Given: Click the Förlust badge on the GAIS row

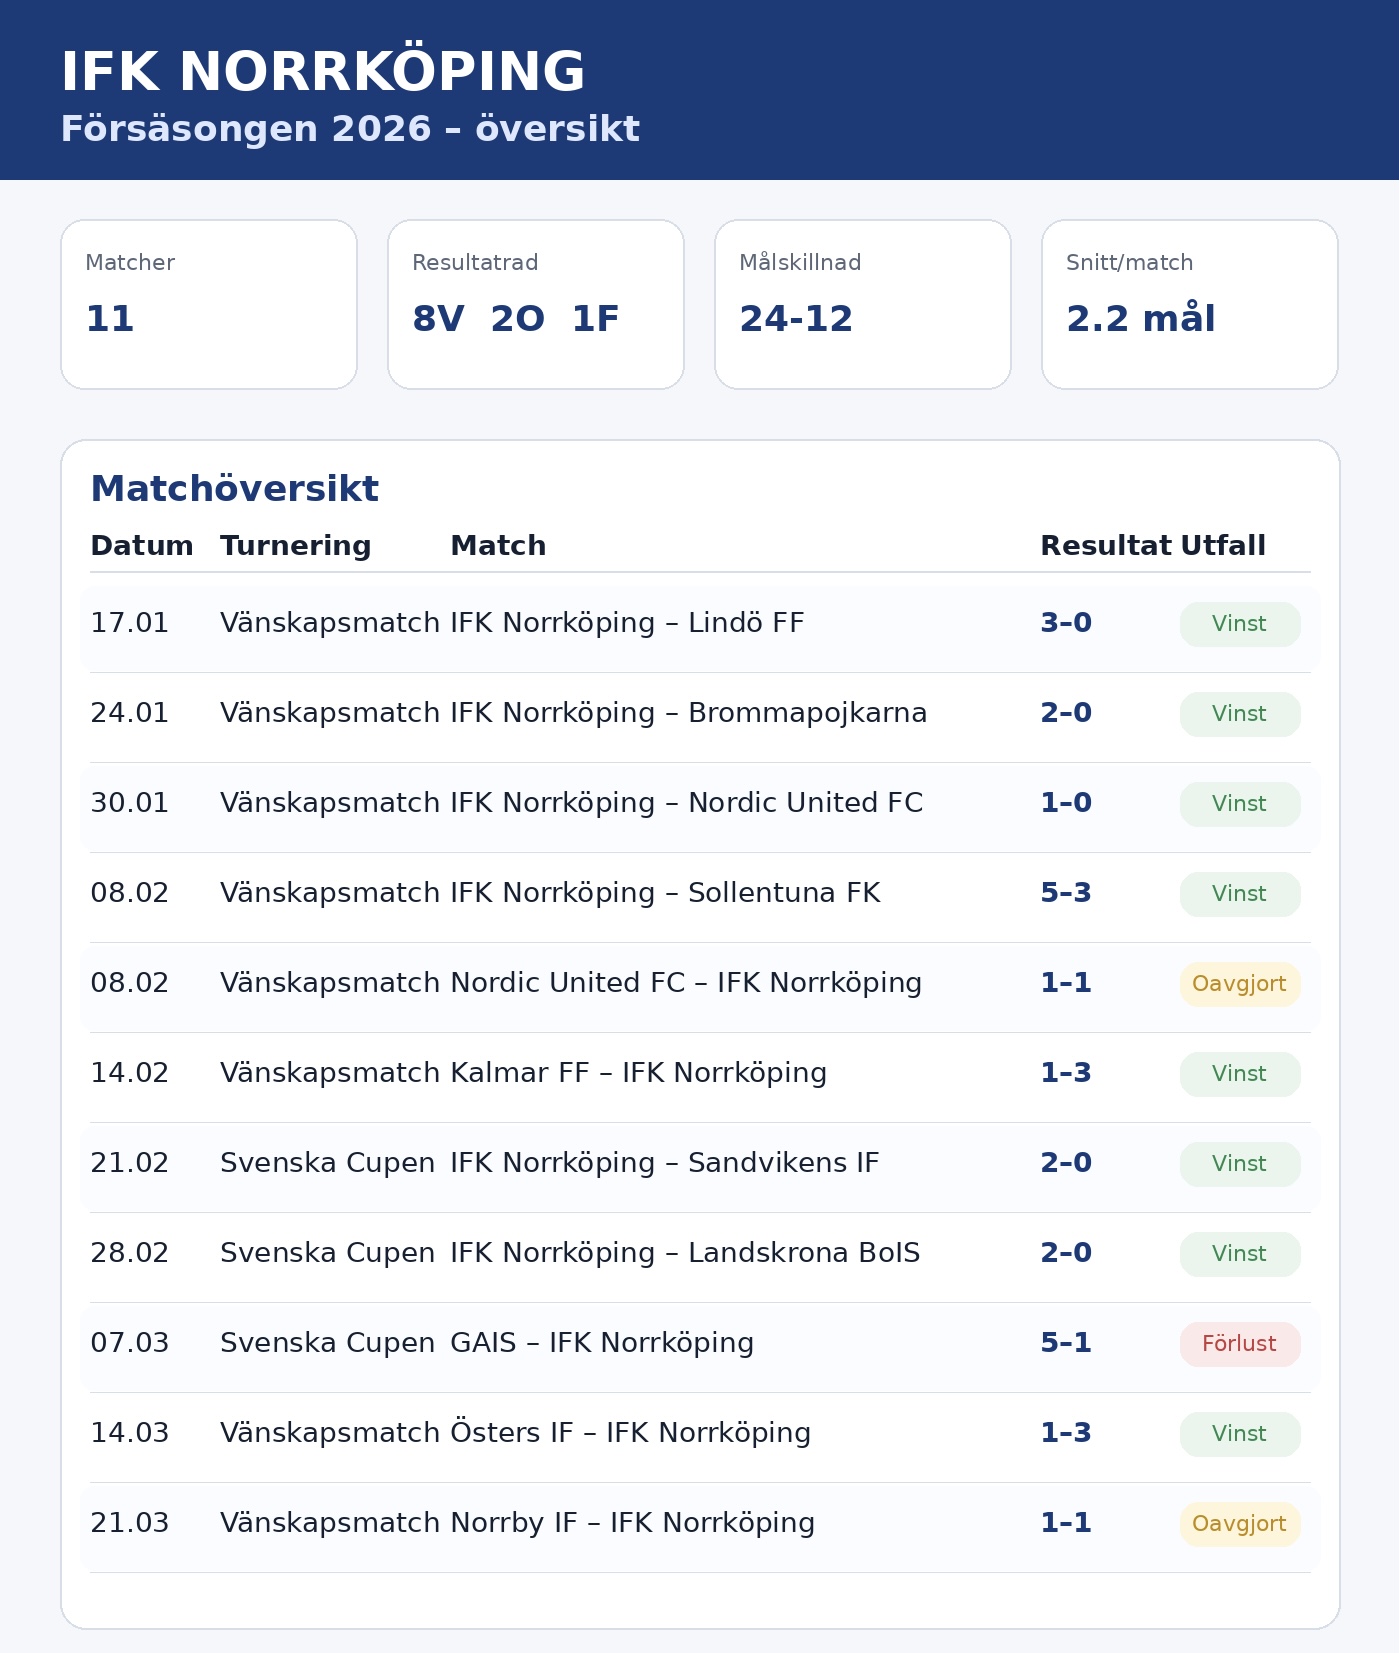Looking at the screenshot, I should click(1239, 1344).
